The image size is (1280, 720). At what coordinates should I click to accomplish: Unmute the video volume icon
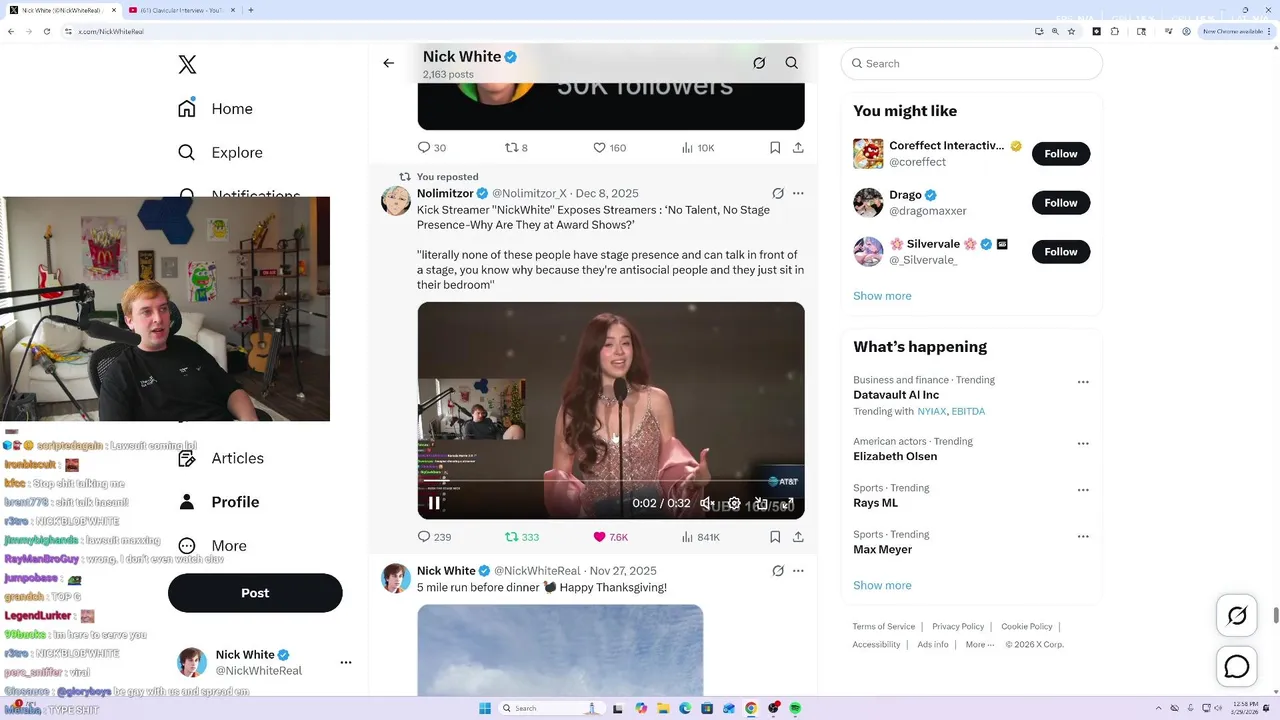click(x=707, y=503)
